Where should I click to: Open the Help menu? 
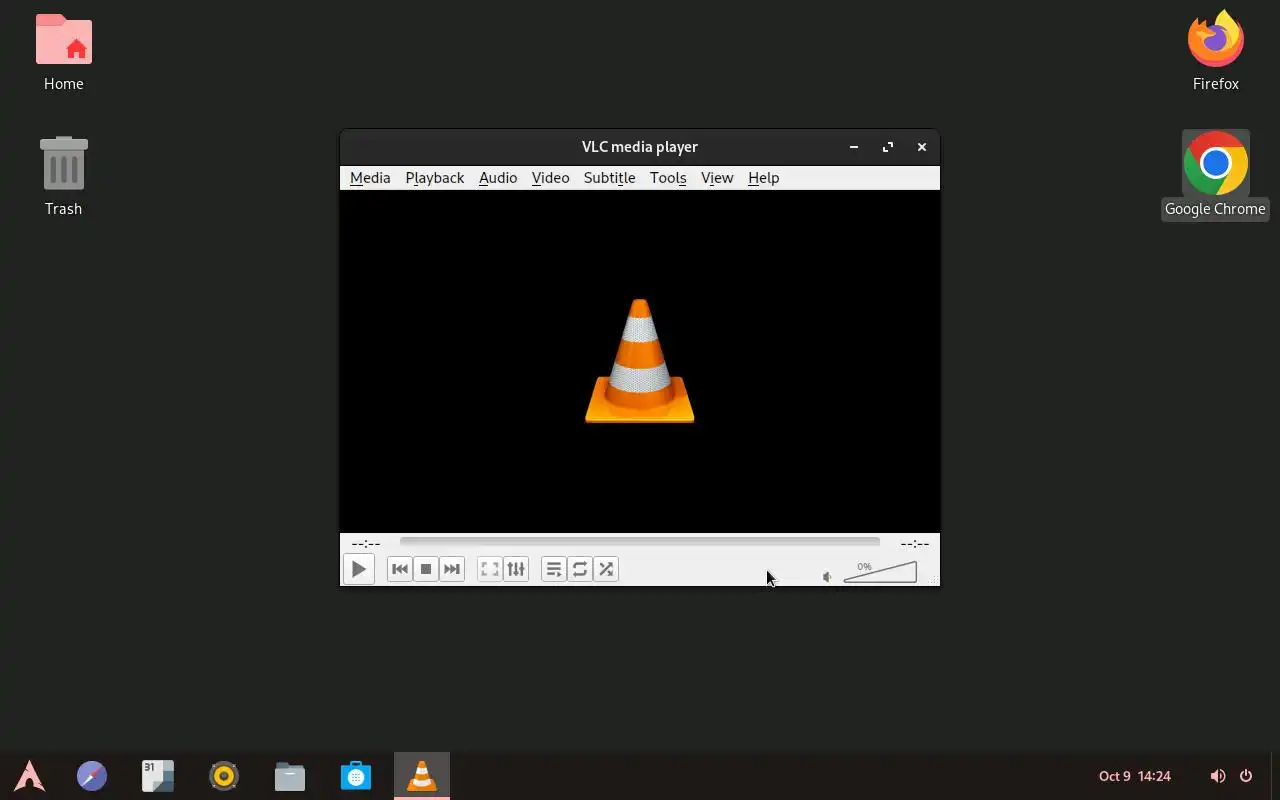763,178
